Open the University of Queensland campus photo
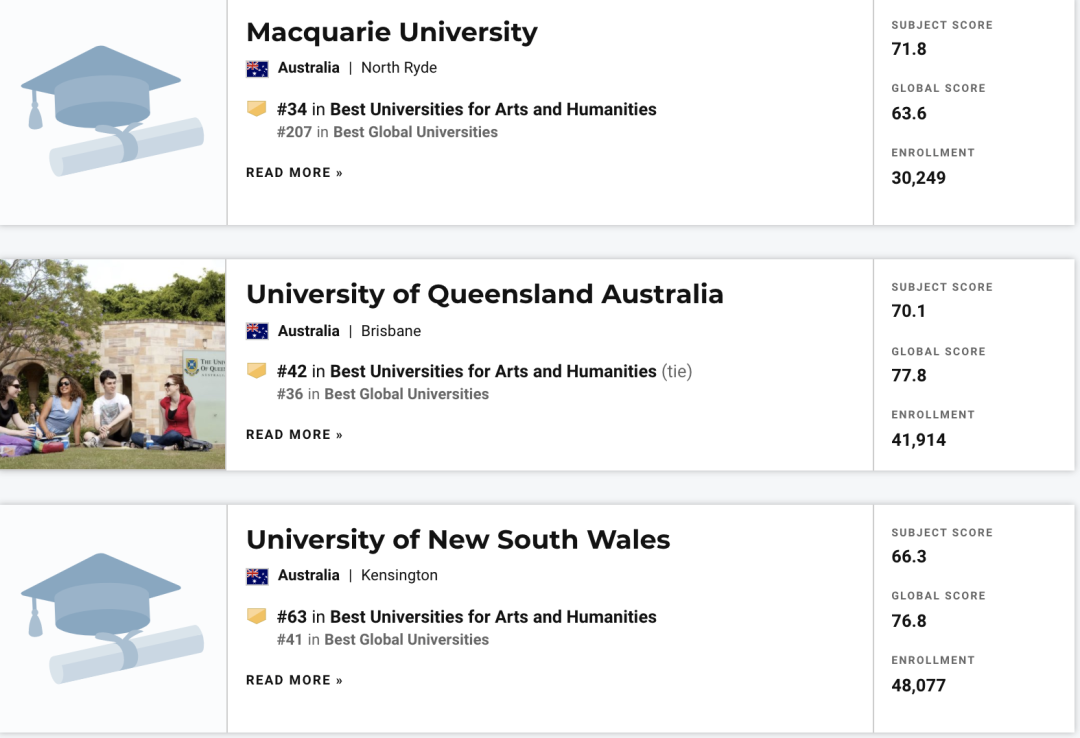 coord(112,365)
